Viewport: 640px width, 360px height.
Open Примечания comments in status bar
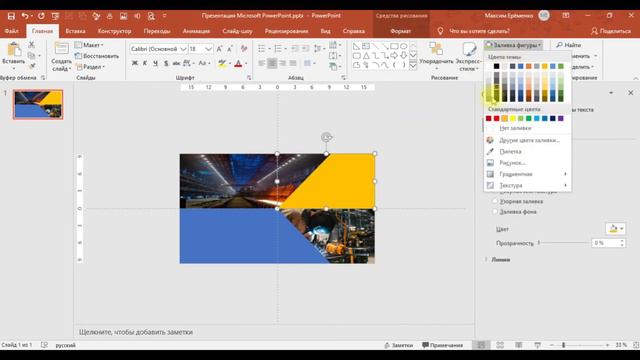pyautogui.click(x=442, y=345)
